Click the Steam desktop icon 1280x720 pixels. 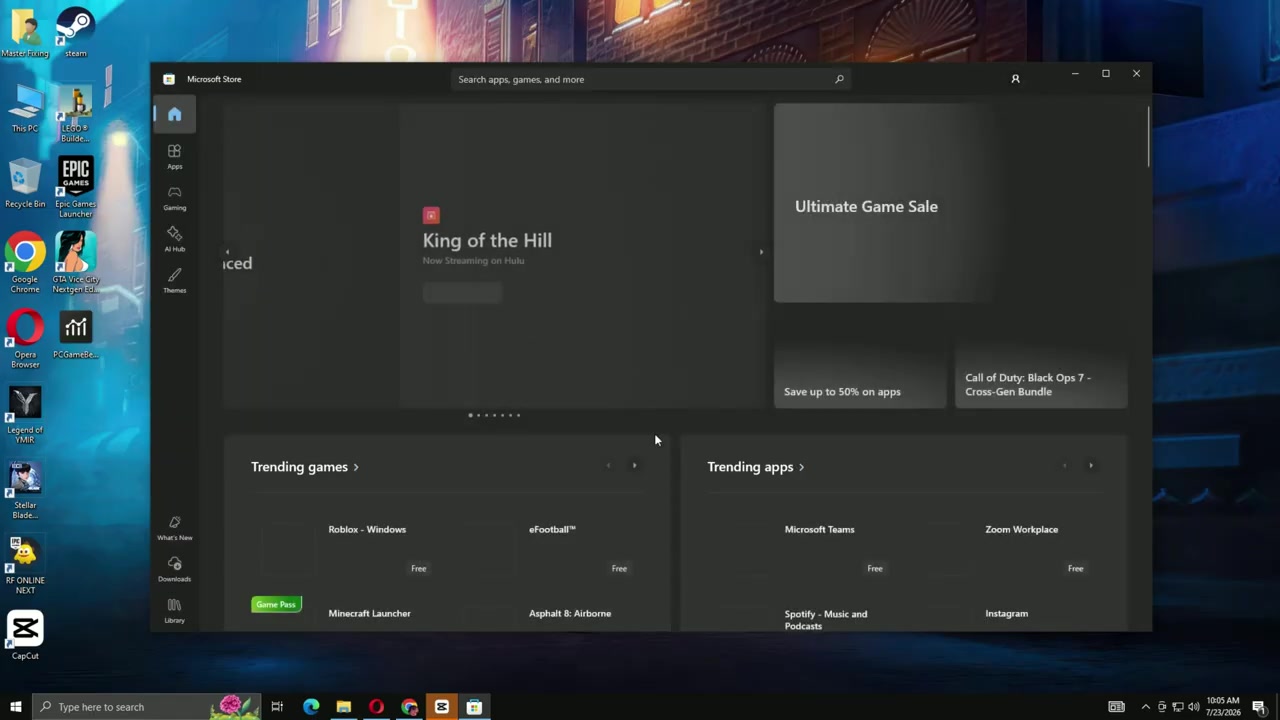(x=75, y=33)
